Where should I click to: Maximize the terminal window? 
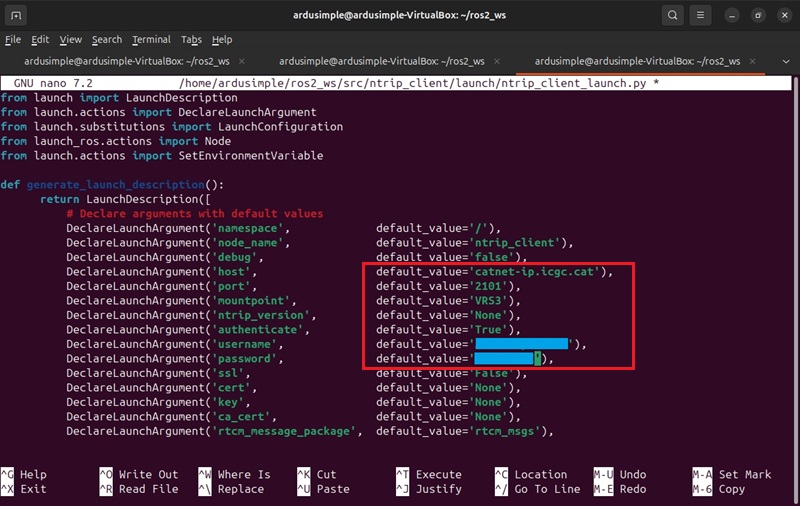pos(759,15)
